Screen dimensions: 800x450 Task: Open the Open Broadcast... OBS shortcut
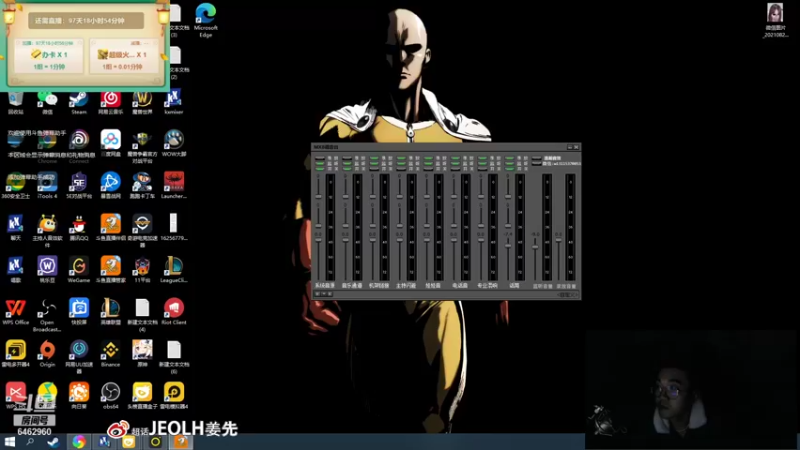coord(47,315)
